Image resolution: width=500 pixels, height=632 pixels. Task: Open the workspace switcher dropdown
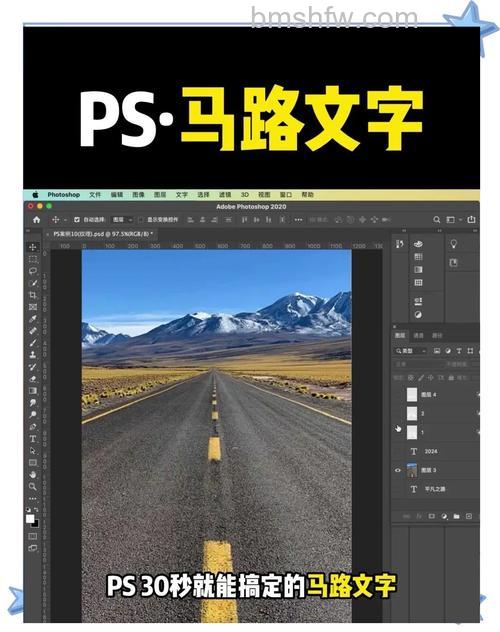[x=453, y=220]
